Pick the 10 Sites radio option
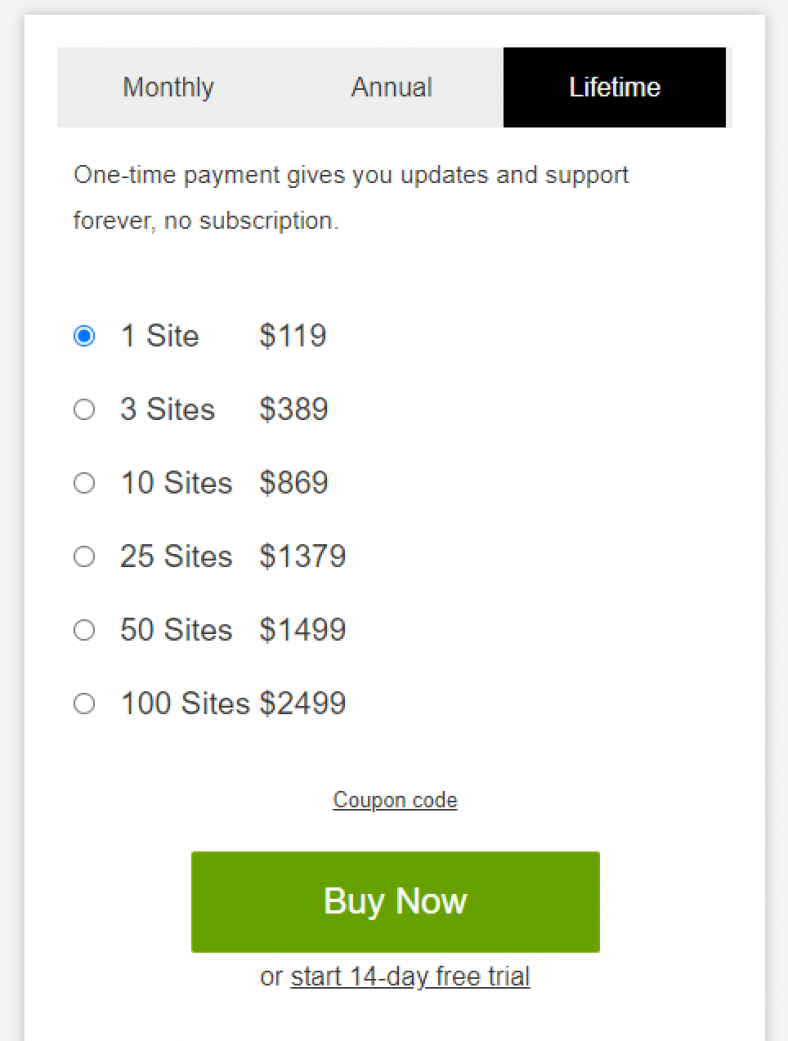Screen dimensions: 788x1041 (x=84, y=483)
